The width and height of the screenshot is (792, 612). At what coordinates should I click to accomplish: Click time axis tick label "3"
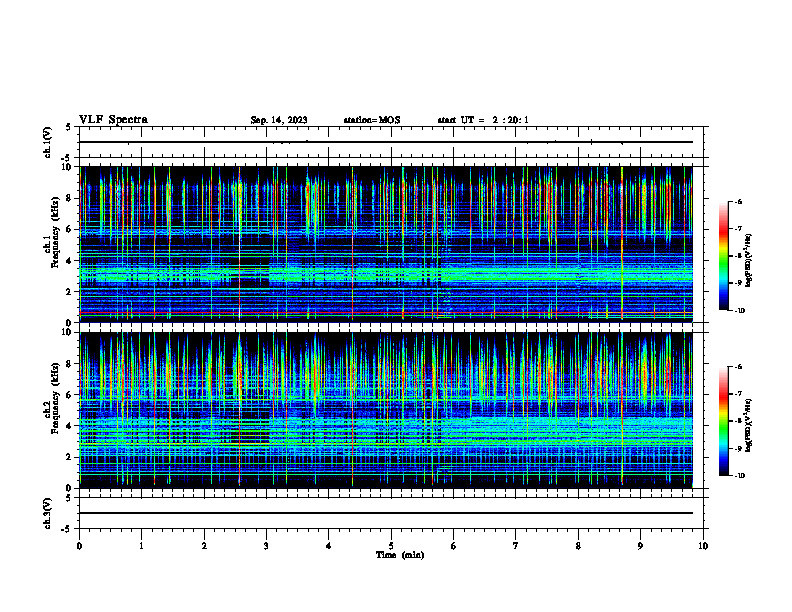coord(266,546)
